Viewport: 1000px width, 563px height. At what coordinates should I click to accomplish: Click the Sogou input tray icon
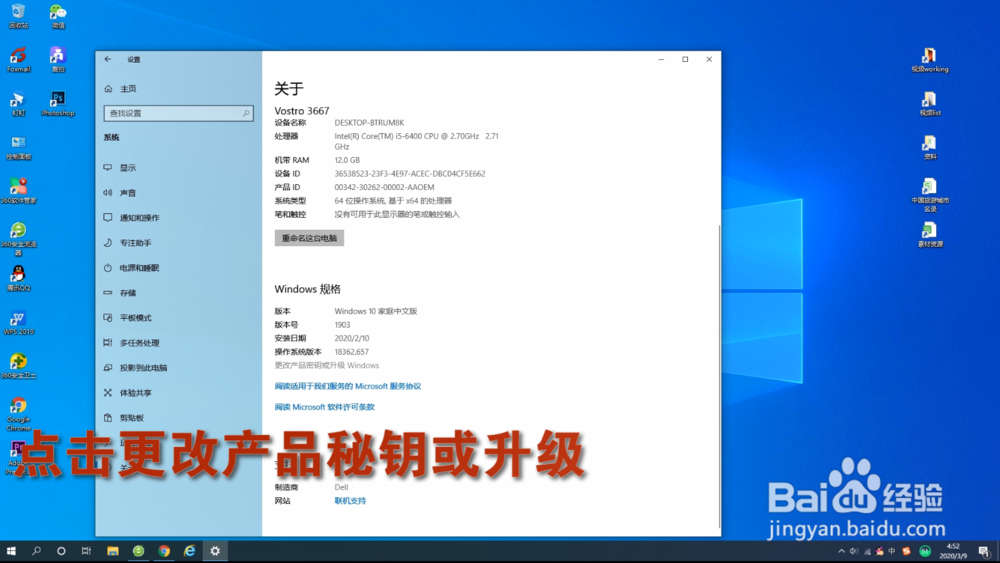tap(906, 552)
